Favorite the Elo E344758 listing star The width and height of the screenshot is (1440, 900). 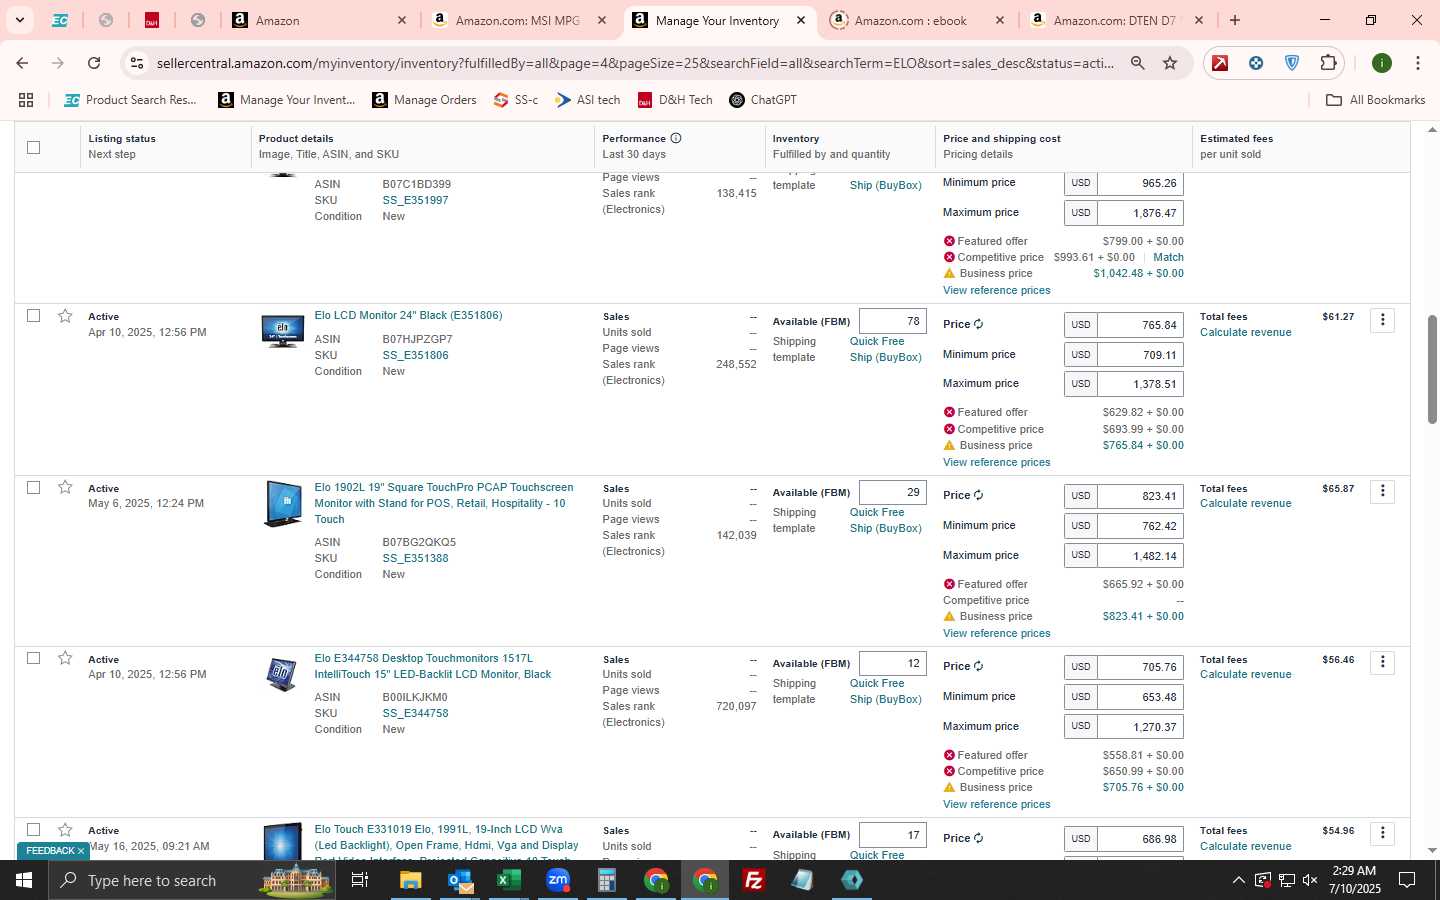coord(65,658)
